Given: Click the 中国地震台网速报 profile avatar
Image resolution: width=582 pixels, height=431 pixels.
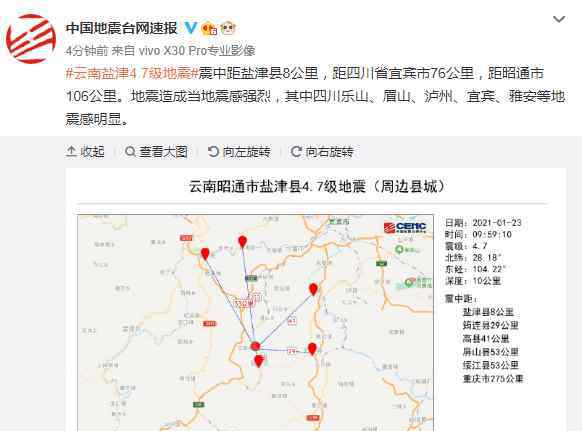Looking at the screenshot, I should [x=31, y=39].
